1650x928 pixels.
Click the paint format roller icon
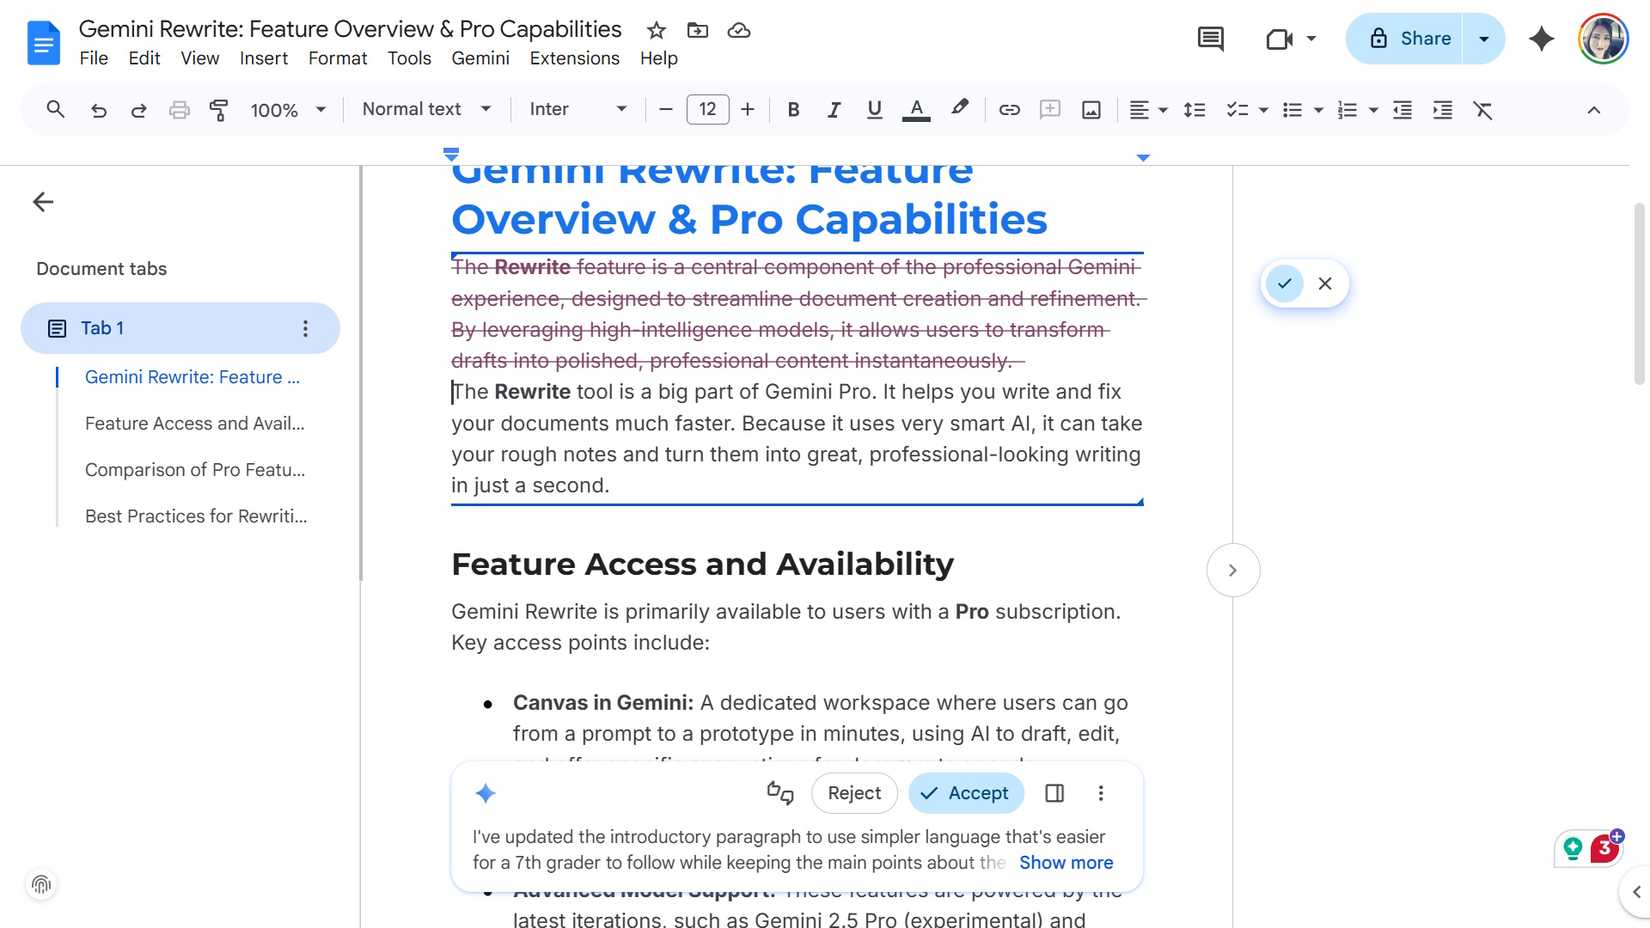(218, 110)
